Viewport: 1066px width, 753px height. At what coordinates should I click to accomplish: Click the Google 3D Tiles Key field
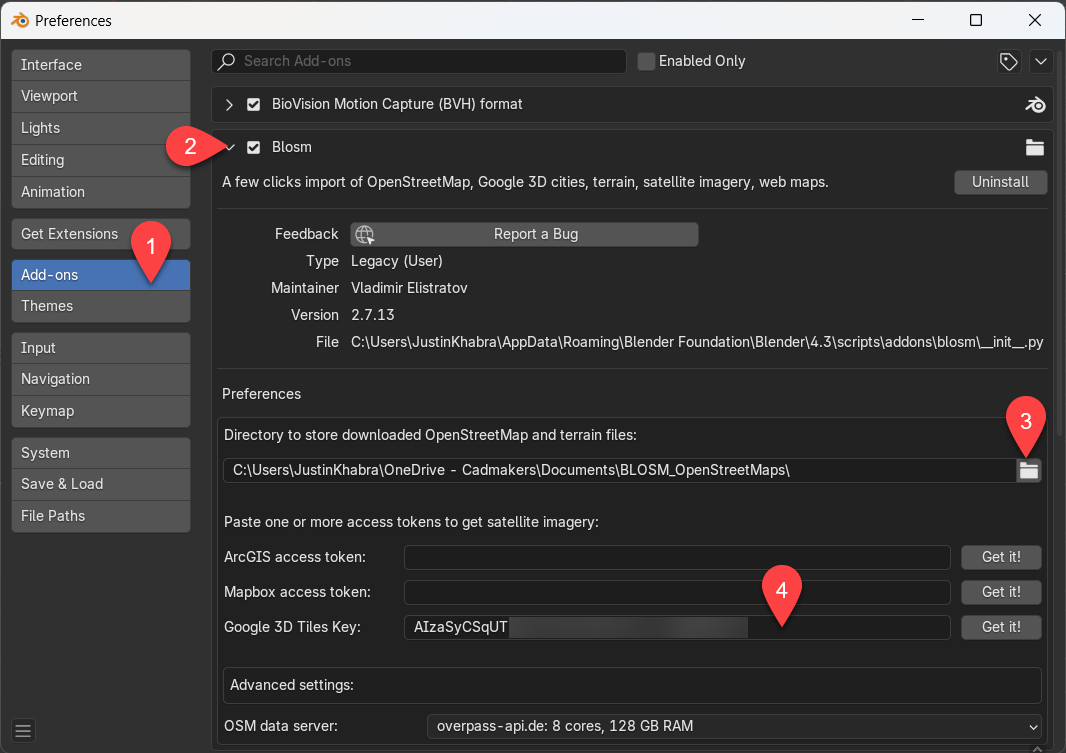pos(677,627)
